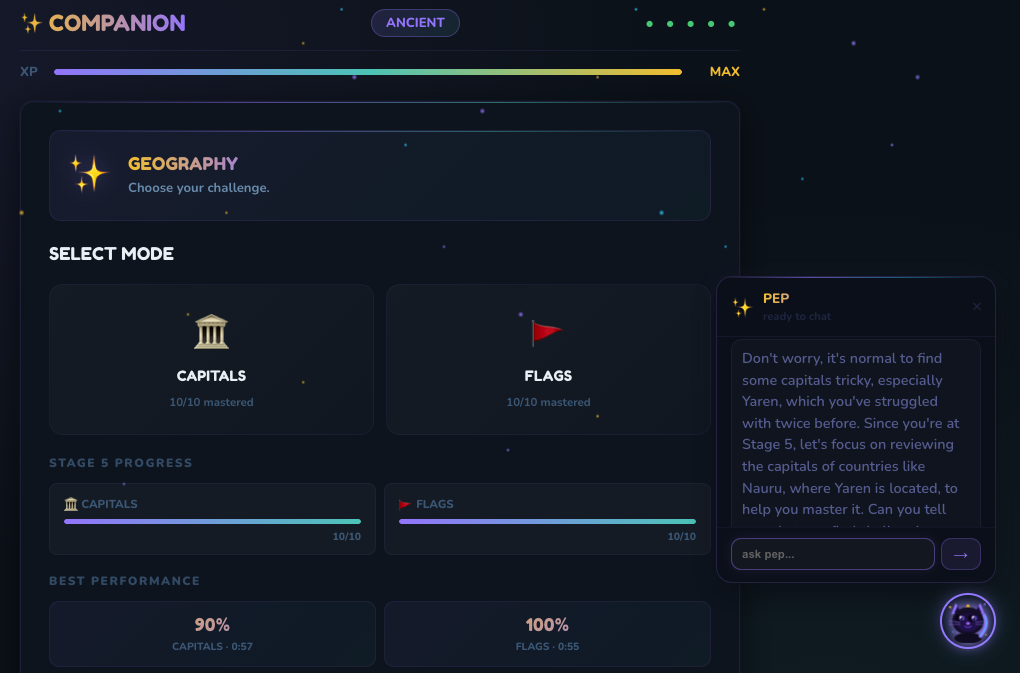This screenshot has height=673, width=1020.
Task: Select the Flags mode card
Action: (548, 360)
